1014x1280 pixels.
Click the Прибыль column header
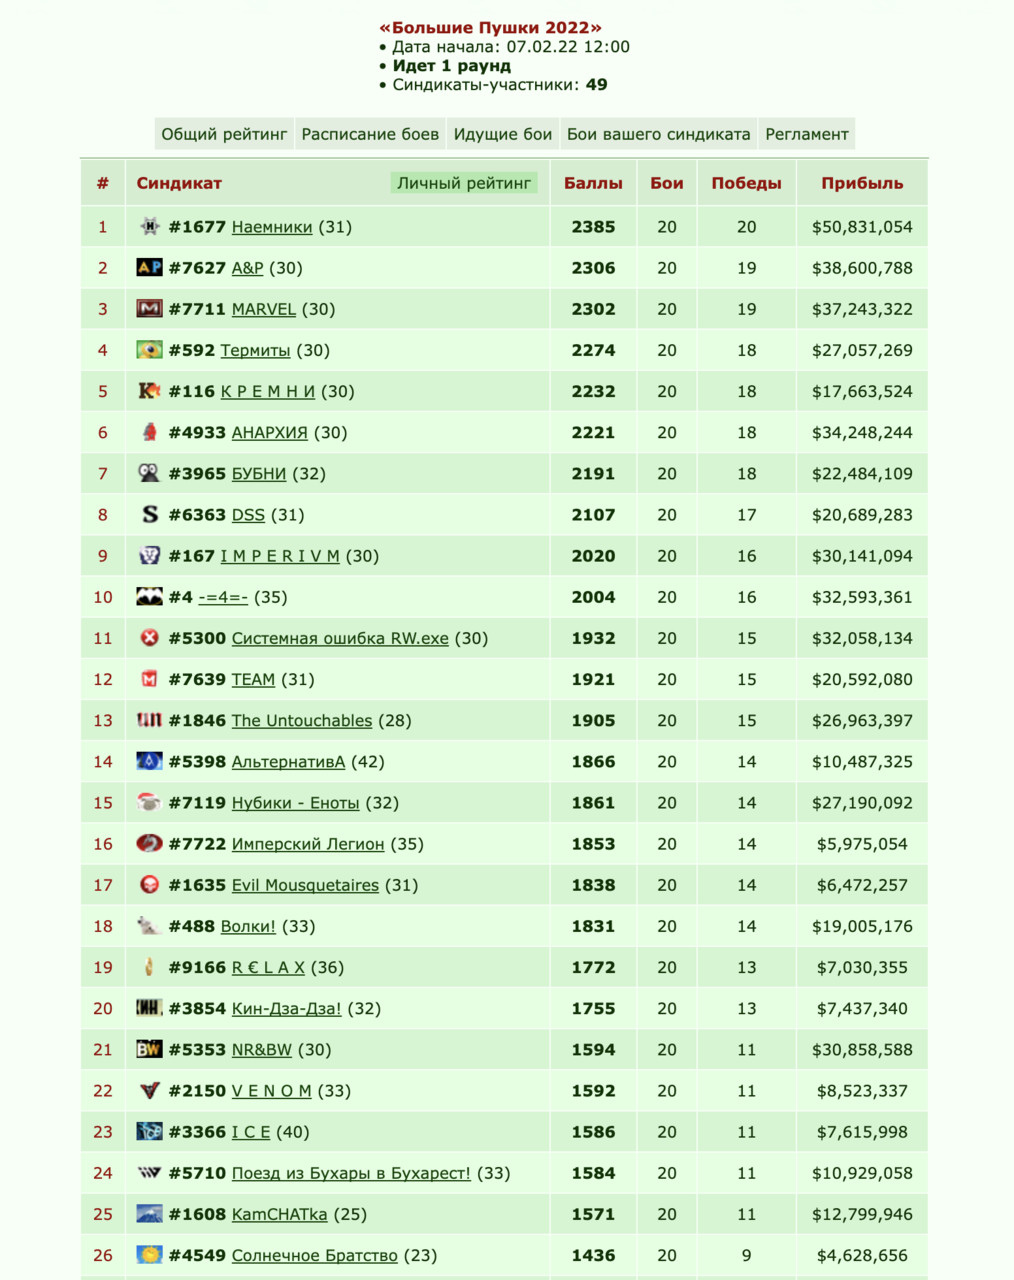(x=862, y=183)
